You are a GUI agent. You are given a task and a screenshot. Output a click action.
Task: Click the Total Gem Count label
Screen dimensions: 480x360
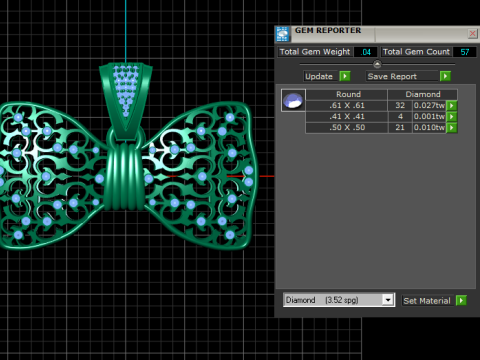416,52
